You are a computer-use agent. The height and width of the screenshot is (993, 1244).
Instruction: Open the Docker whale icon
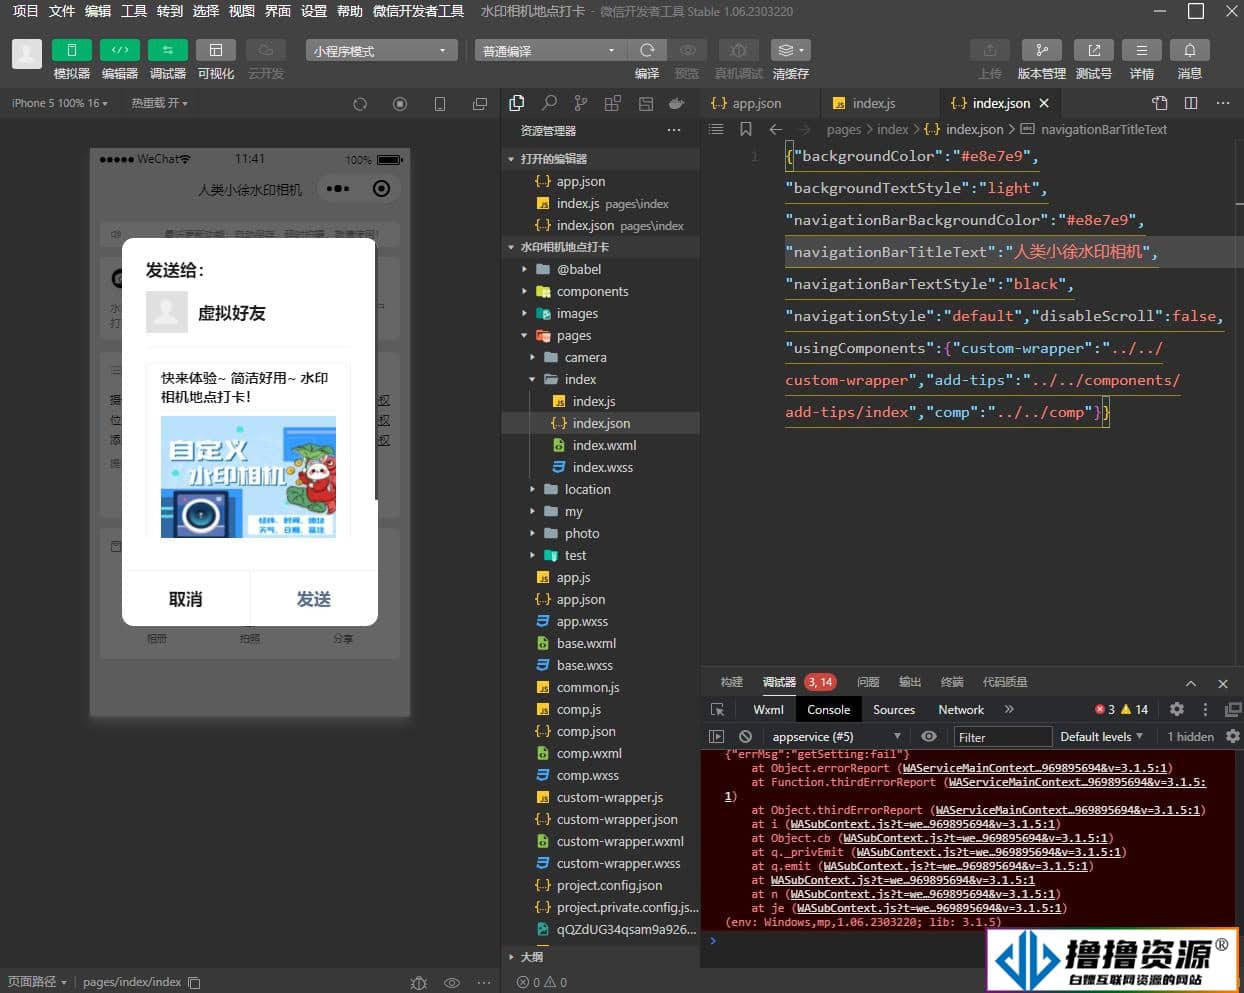point(677,103)
